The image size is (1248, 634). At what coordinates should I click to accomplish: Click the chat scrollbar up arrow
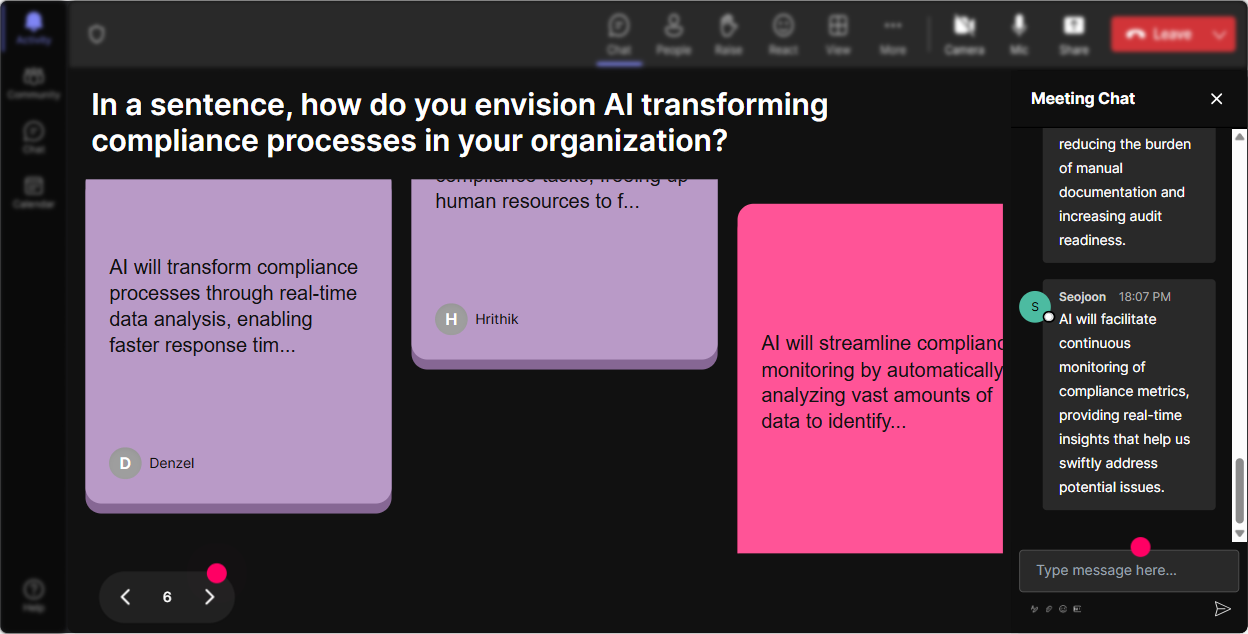click(1240, 136)
